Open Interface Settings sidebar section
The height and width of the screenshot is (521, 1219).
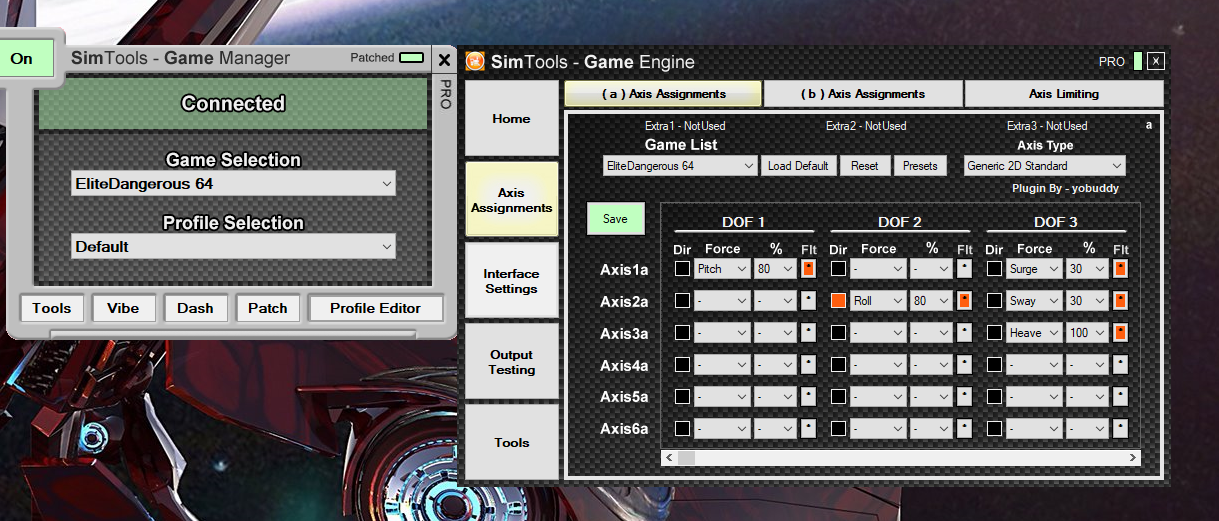coord(511,280)
